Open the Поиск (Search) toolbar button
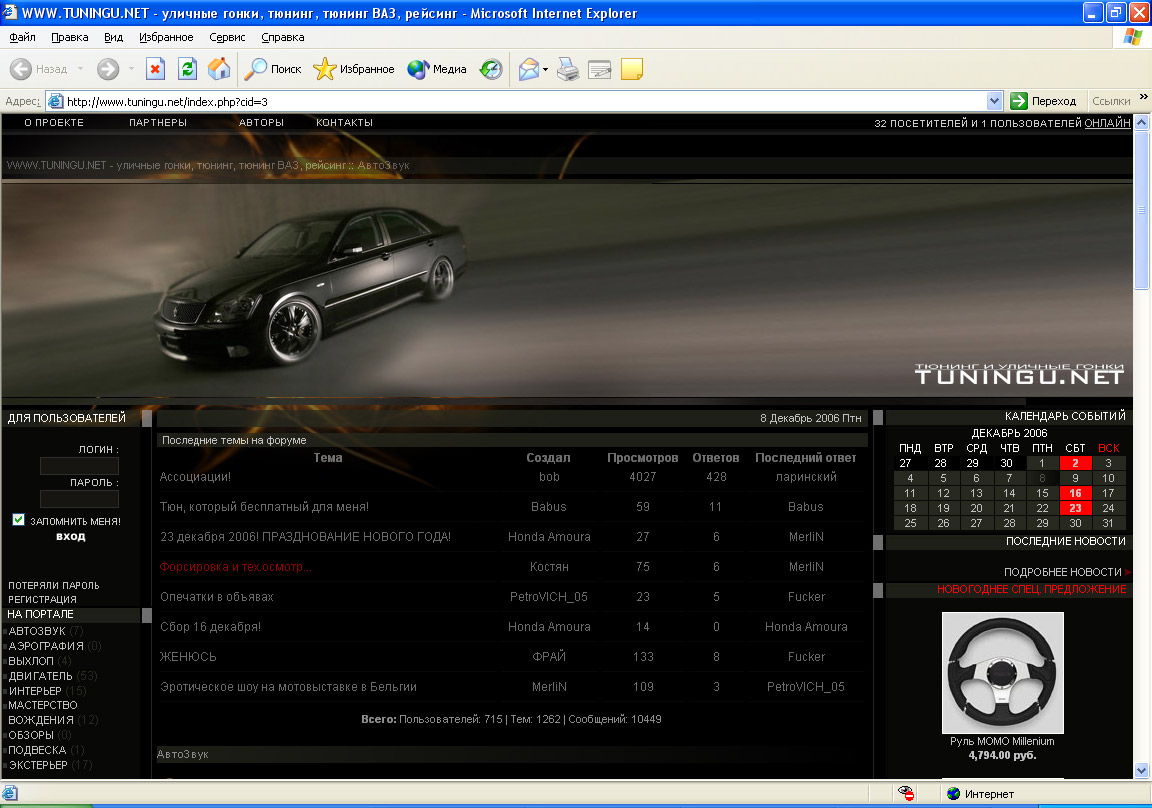This screenshot has width=1152, height=808. (x=274, y=69)
